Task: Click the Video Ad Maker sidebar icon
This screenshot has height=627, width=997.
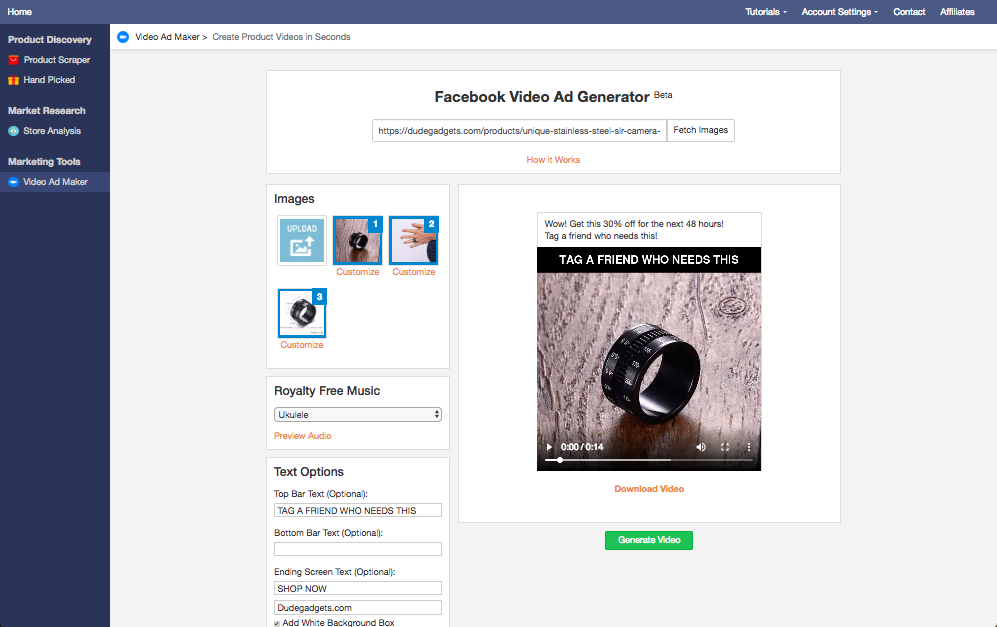Action: coord(13,182)
